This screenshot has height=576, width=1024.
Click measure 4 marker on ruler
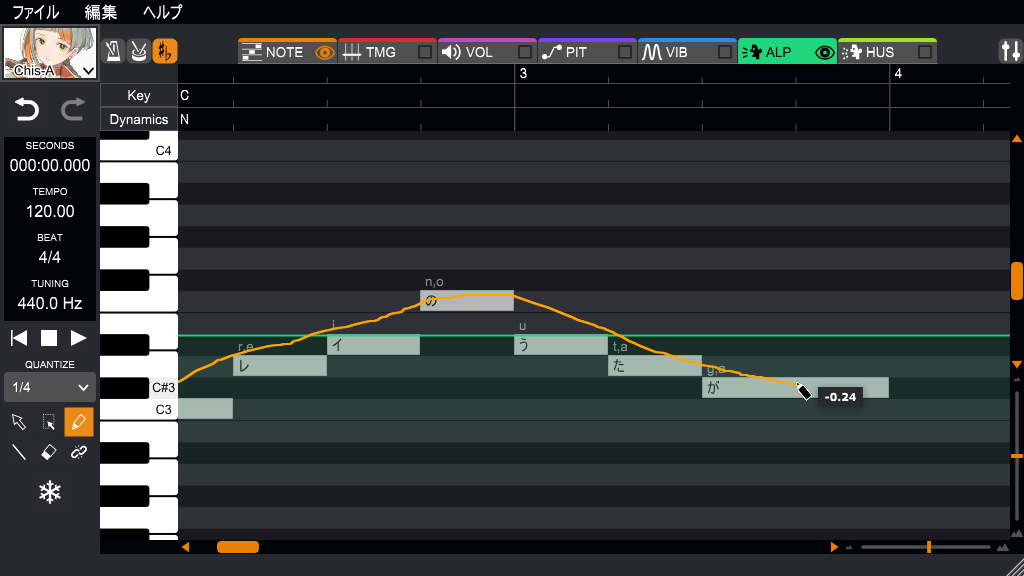[x=898, y=74]
